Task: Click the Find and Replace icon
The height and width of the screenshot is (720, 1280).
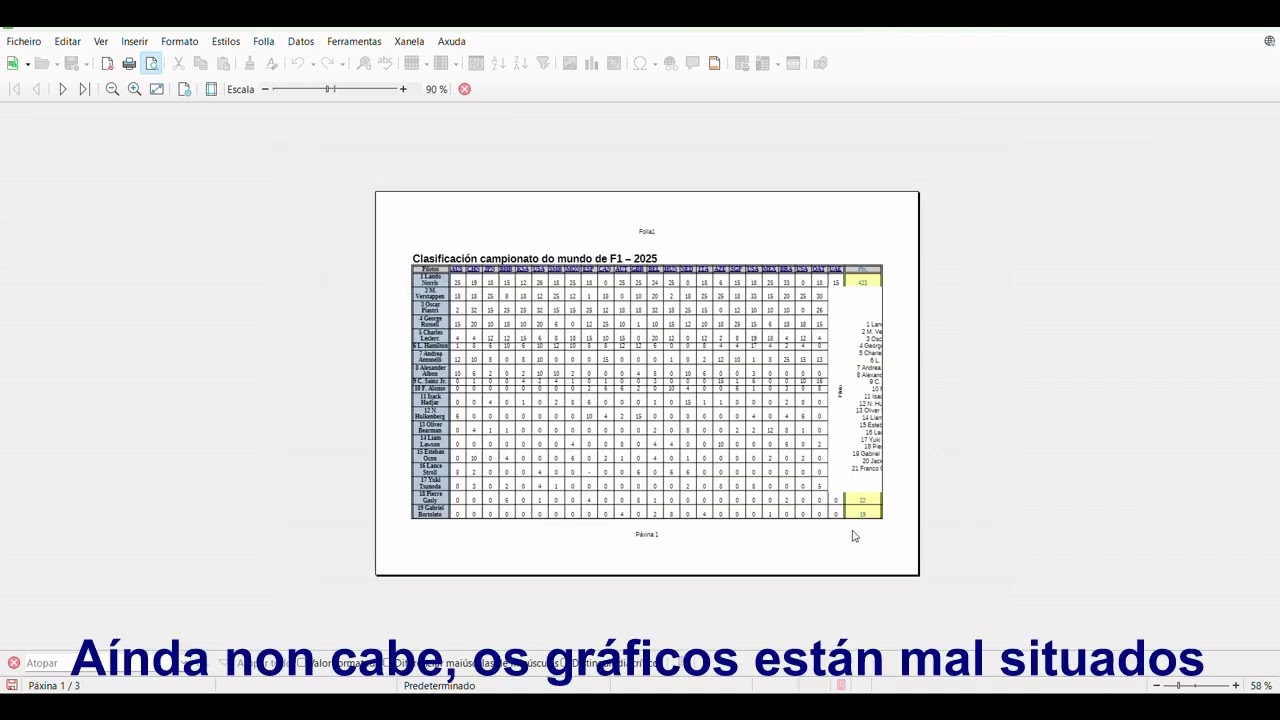Action: click(364, 64)
